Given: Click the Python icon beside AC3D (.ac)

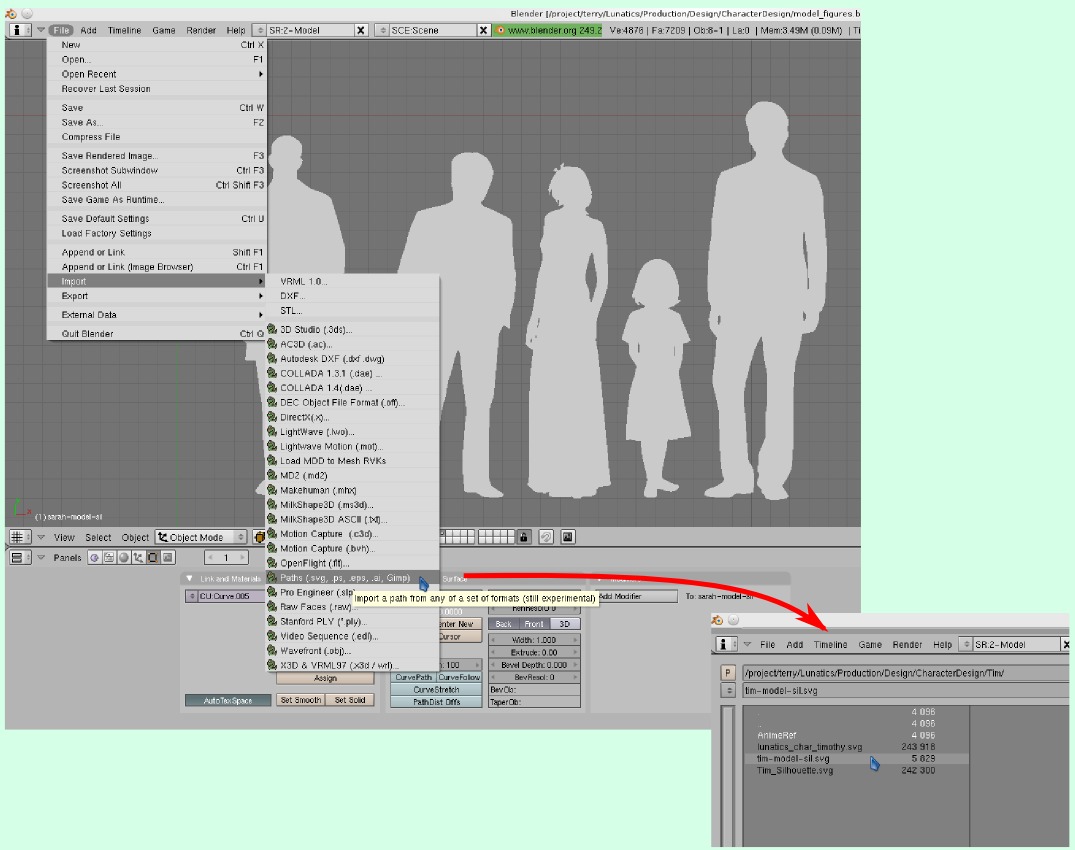Looking at the screenshot, I should [272, 344].
